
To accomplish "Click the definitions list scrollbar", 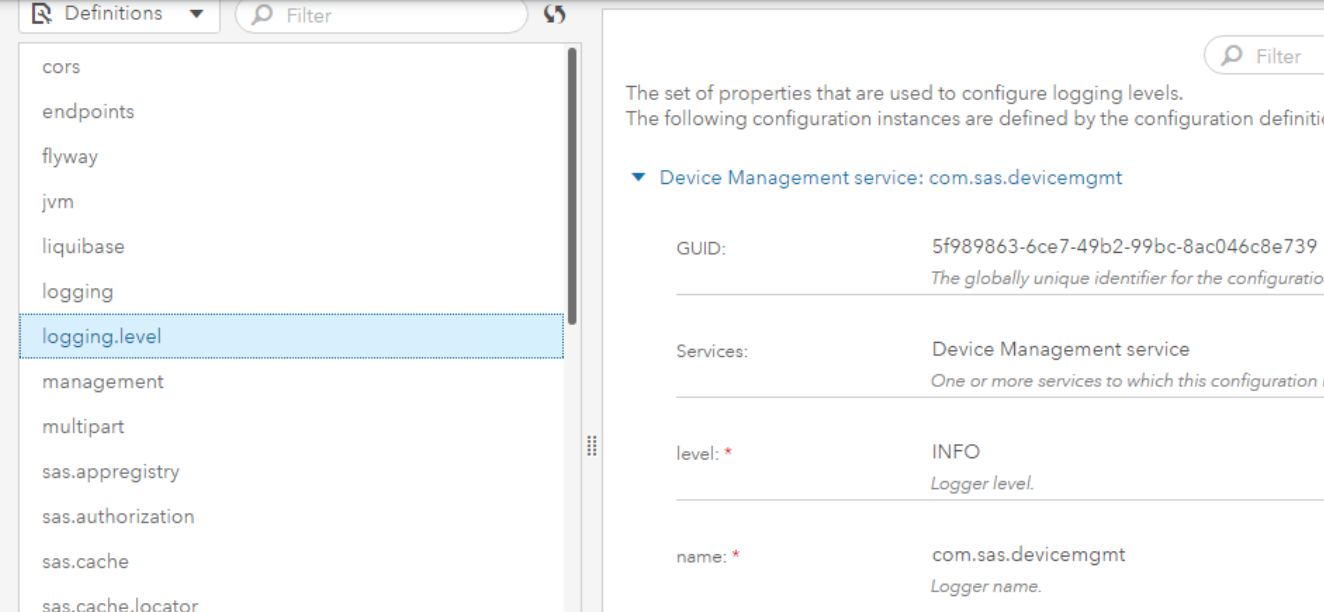I will 572,185.
